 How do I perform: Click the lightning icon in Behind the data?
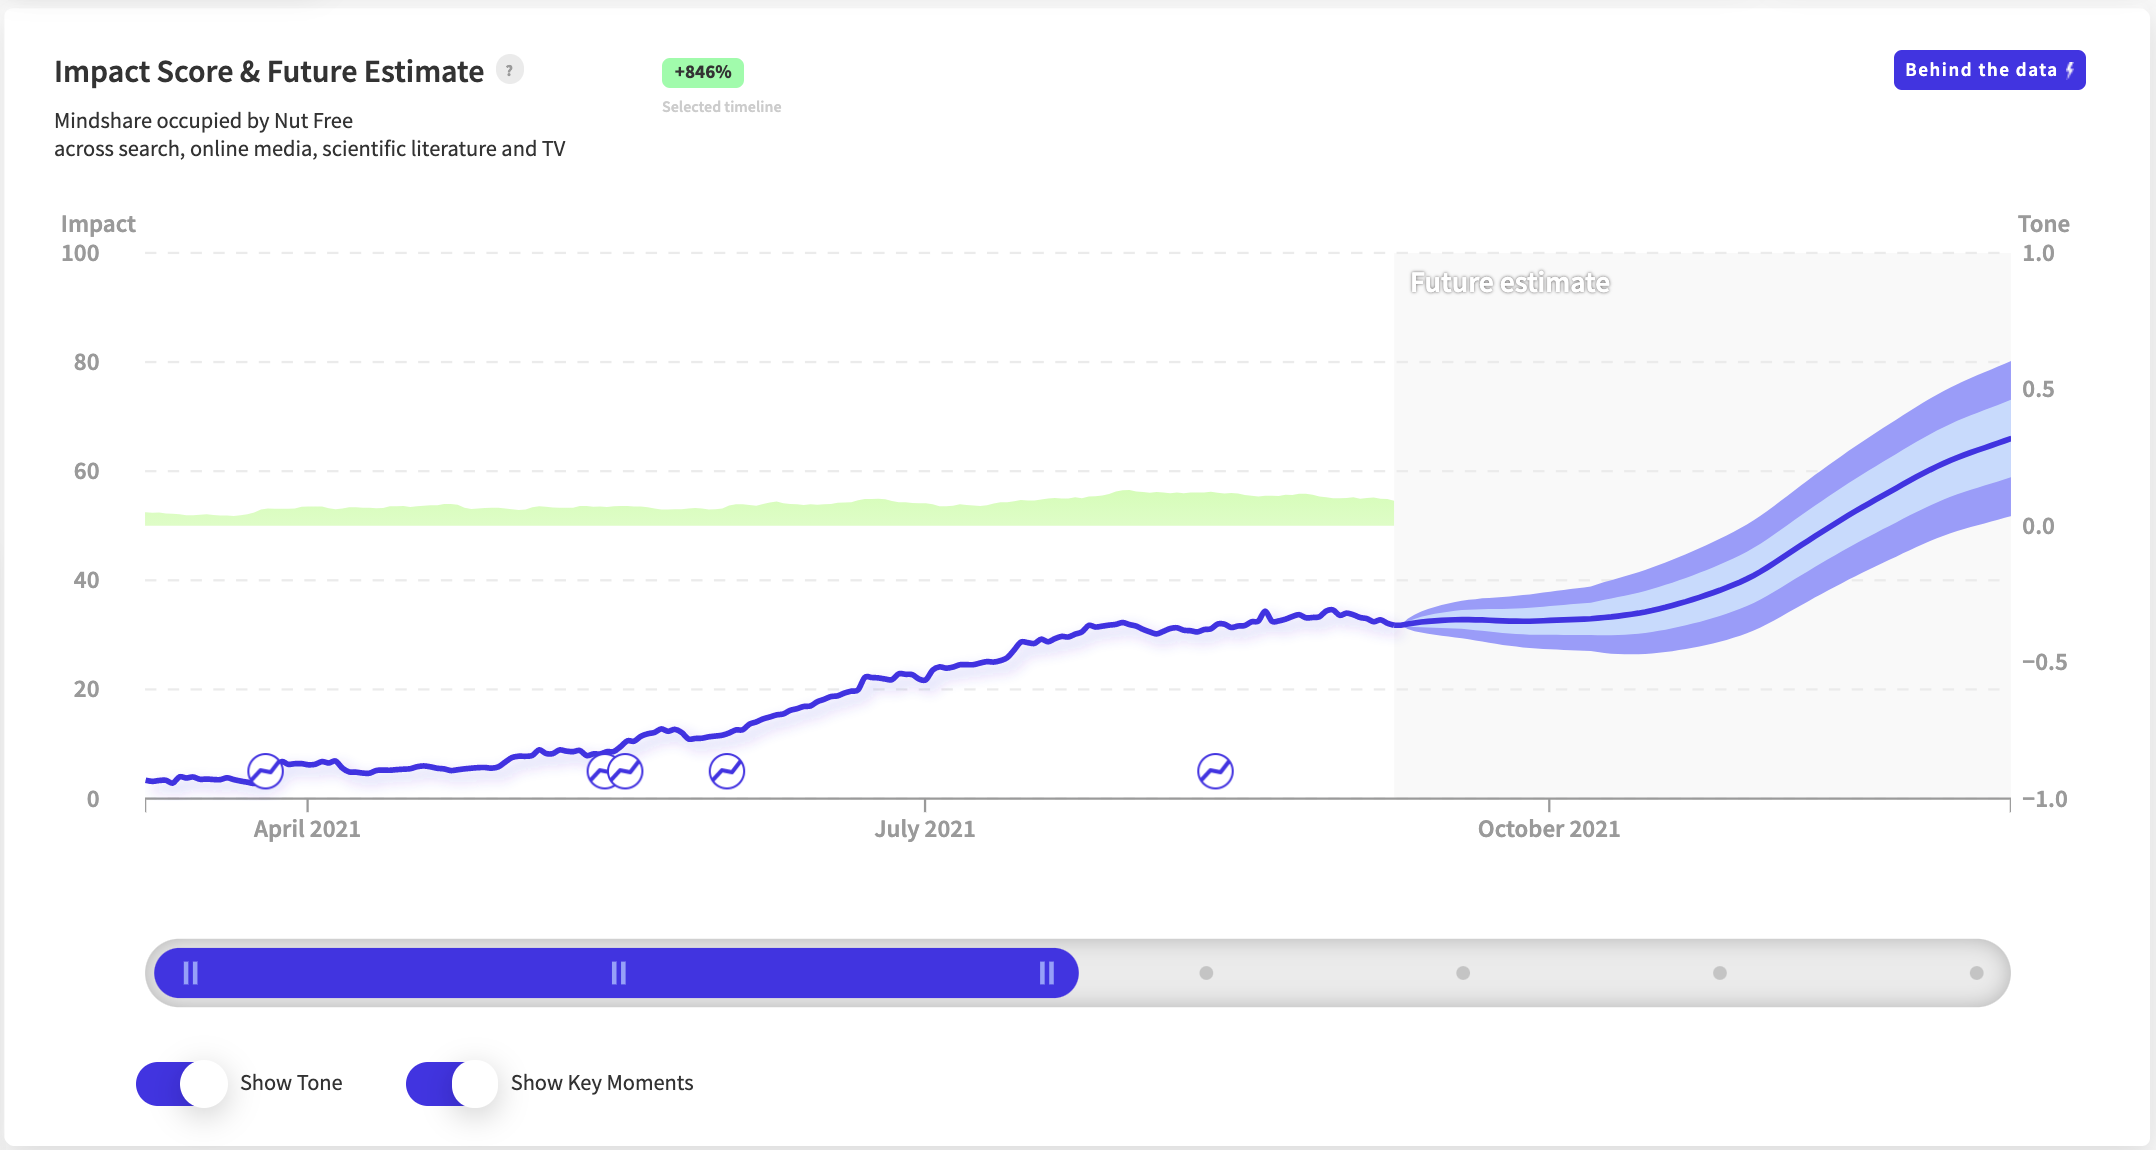coord(2070,70)
